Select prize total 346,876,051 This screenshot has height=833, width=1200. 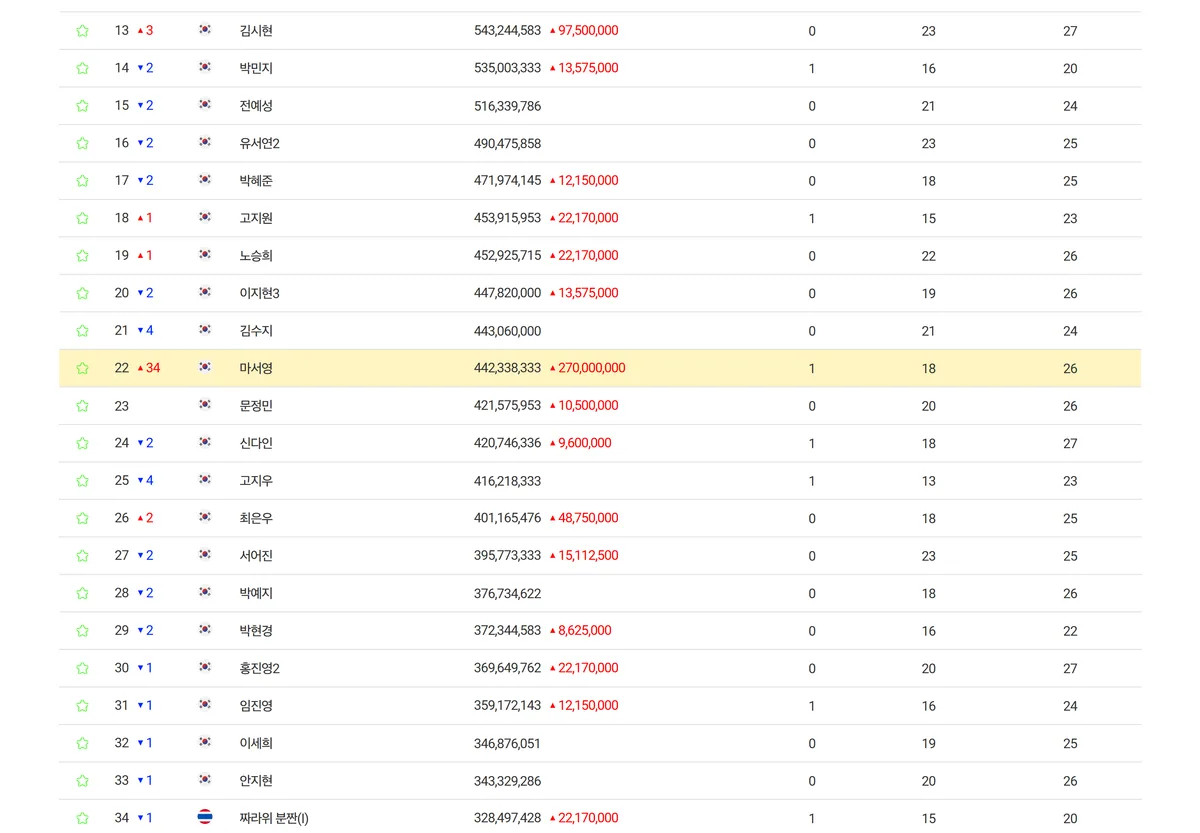pos(507,743)
